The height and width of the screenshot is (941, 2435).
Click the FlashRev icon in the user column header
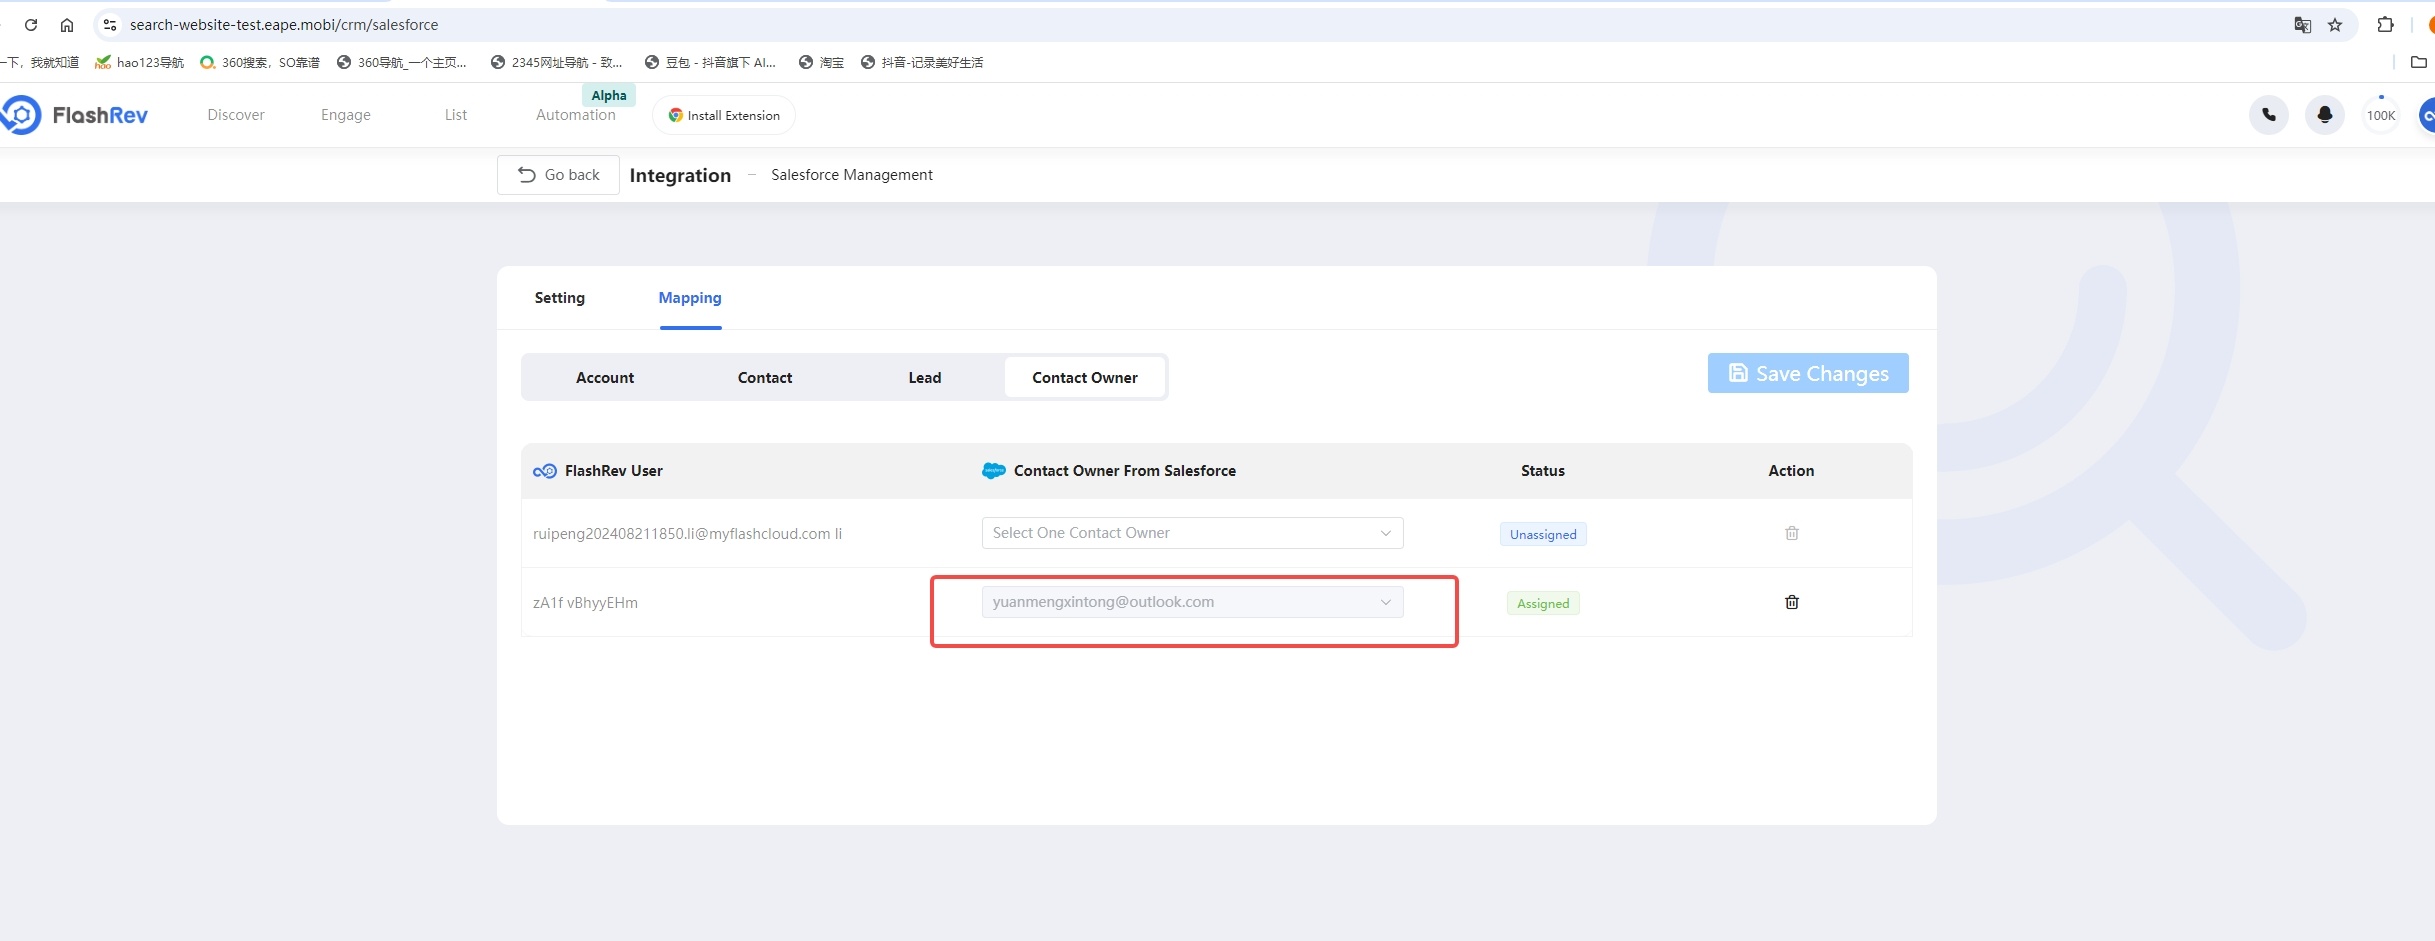pyautogui.click(x=545, y=471)
